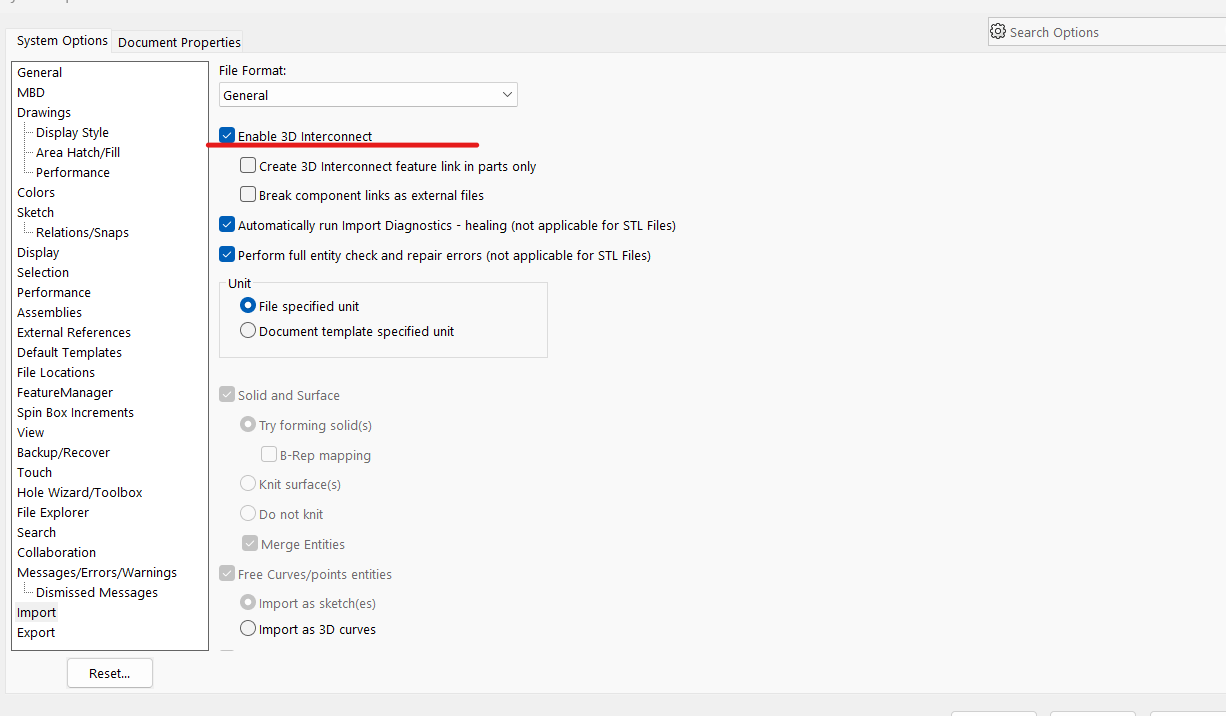The image size is (1226, 716).
Task: Select Import as 3D curves option
Action: pyautogui.click(x=248, y=629)
